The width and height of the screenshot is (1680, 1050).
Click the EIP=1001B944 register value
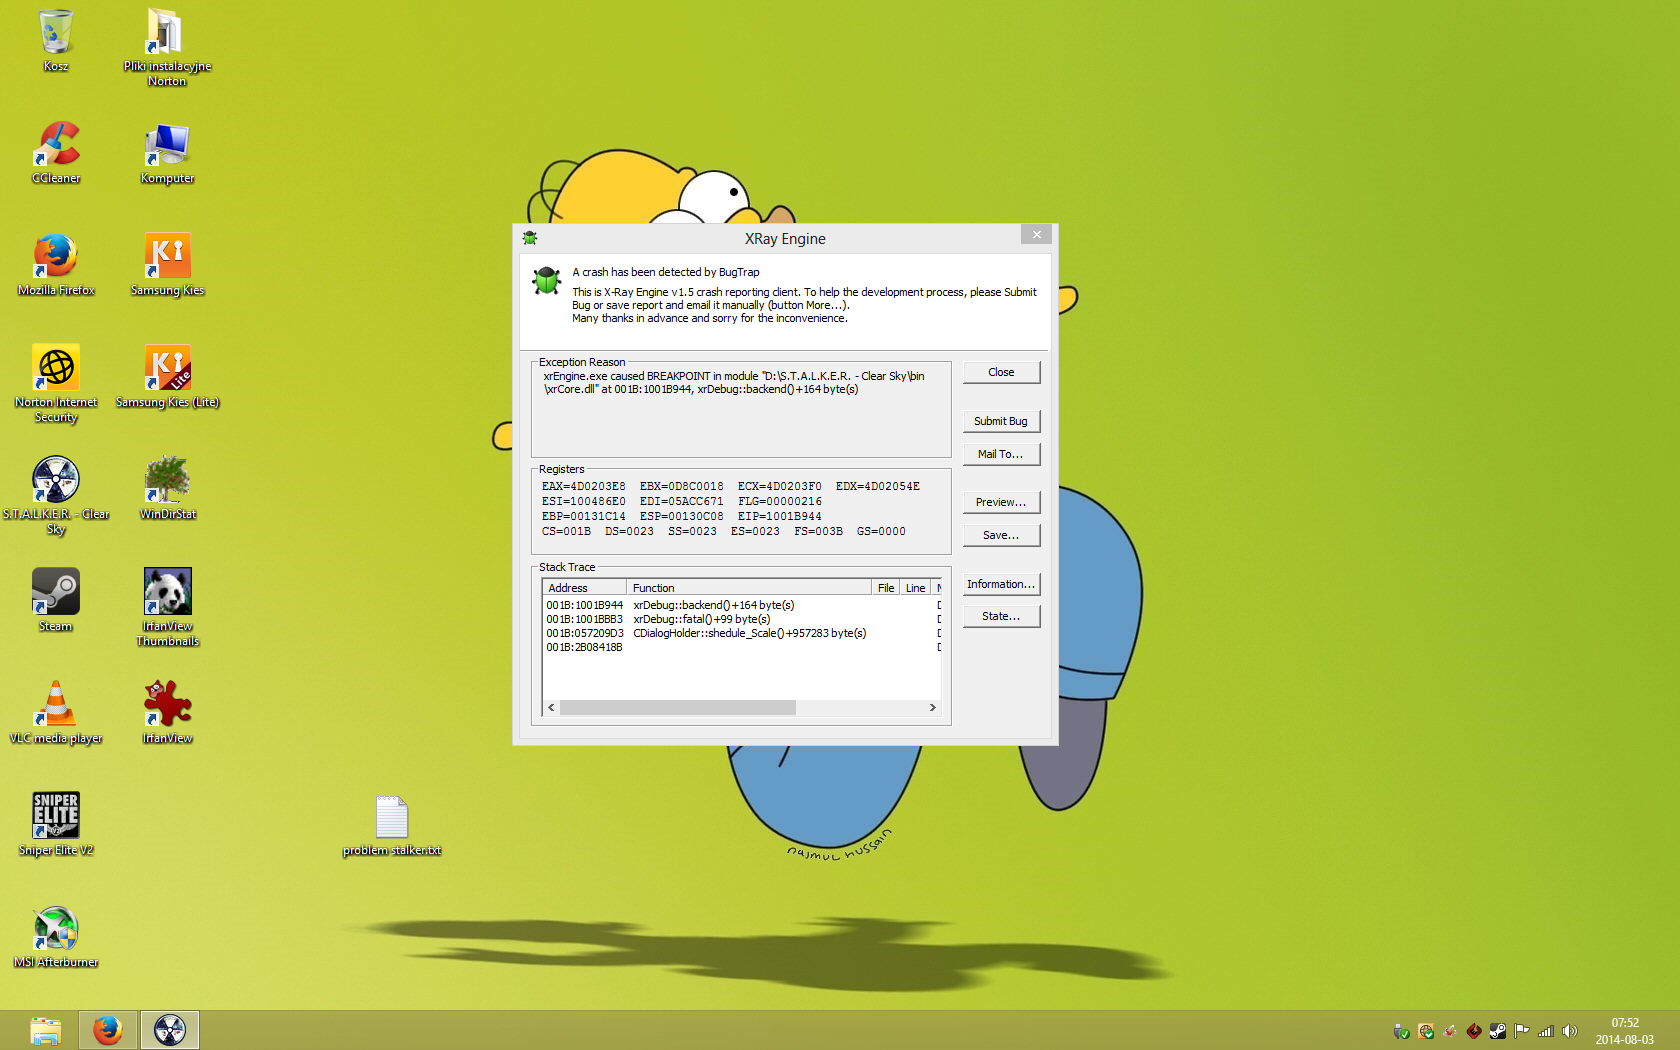point(779,516)
